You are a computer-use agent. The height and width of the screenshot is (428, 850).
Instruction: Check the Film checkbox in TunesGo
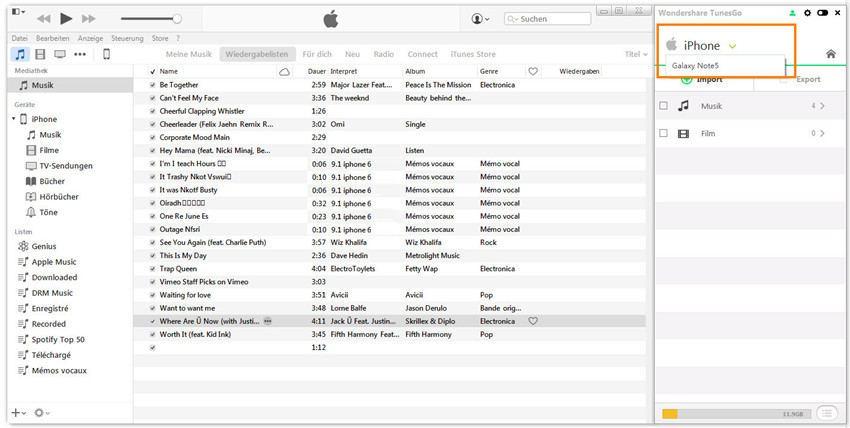pos(663,133)
